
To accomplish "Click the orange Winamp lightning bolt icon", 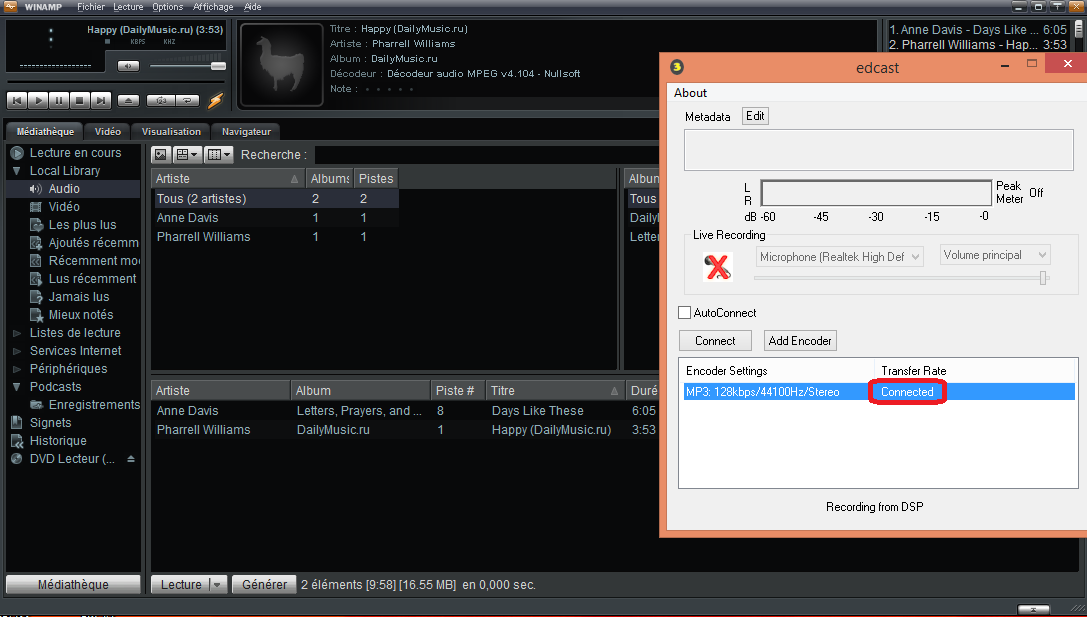I will click(x=216, y=100).
